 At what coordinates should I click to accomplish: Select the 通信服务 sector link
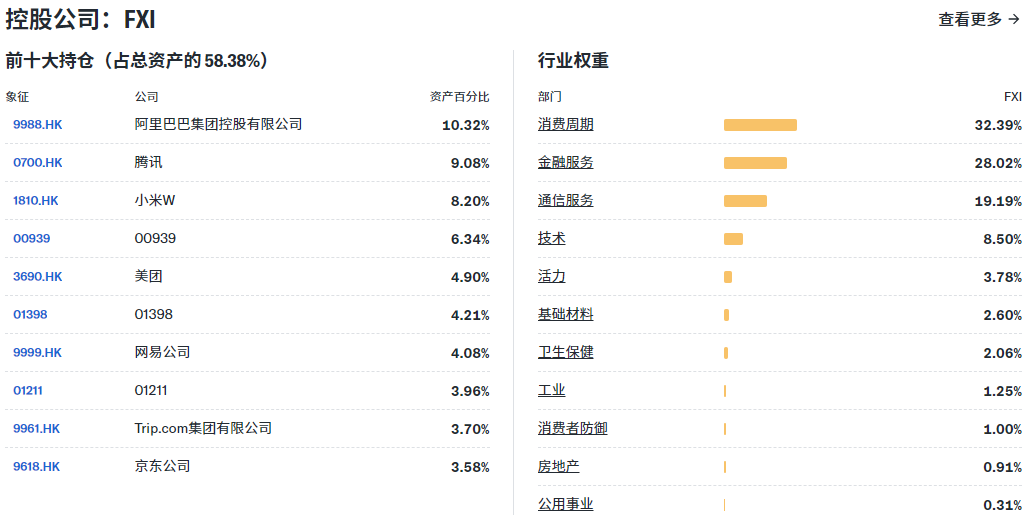(x=565, y=201)
